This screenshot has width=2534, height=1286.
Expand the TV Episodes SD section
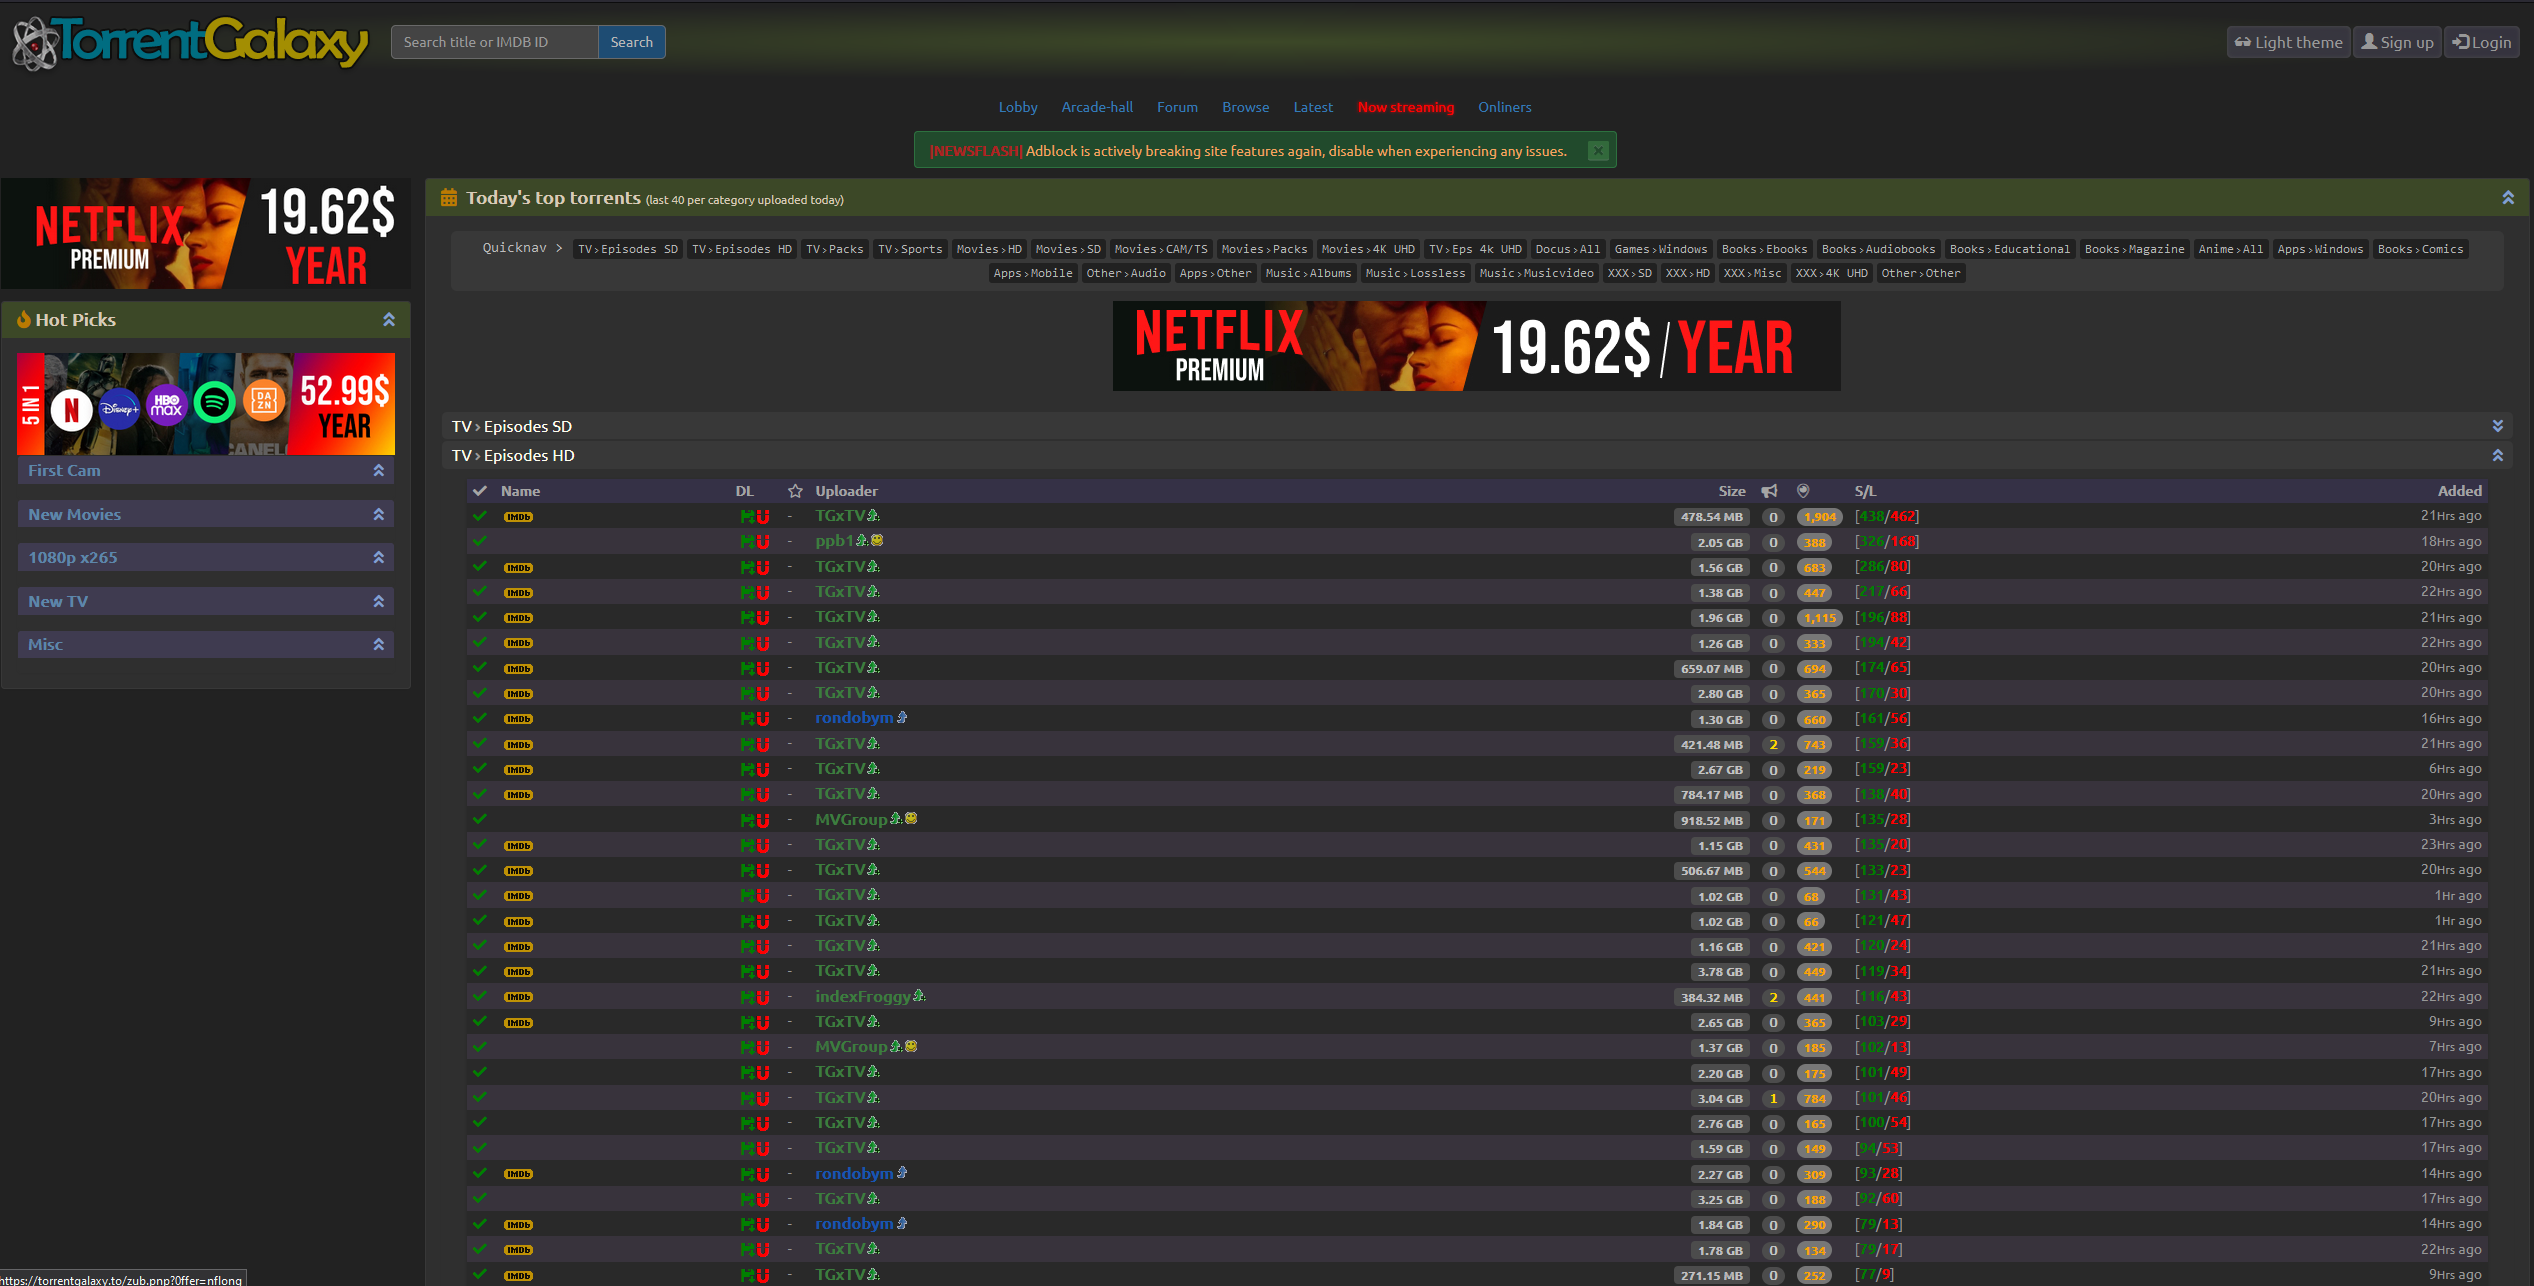(2497, 426)
